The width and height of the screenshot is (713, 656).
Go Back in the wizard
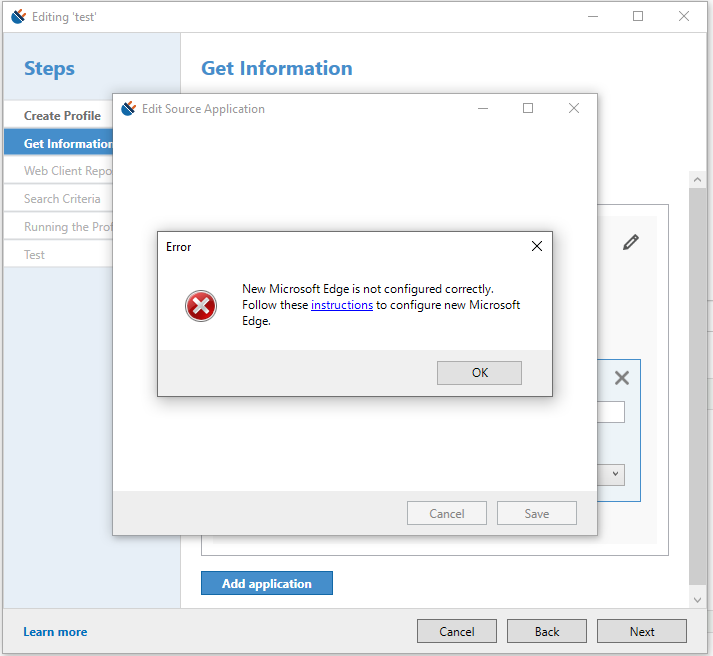click(x=547, y=631)
